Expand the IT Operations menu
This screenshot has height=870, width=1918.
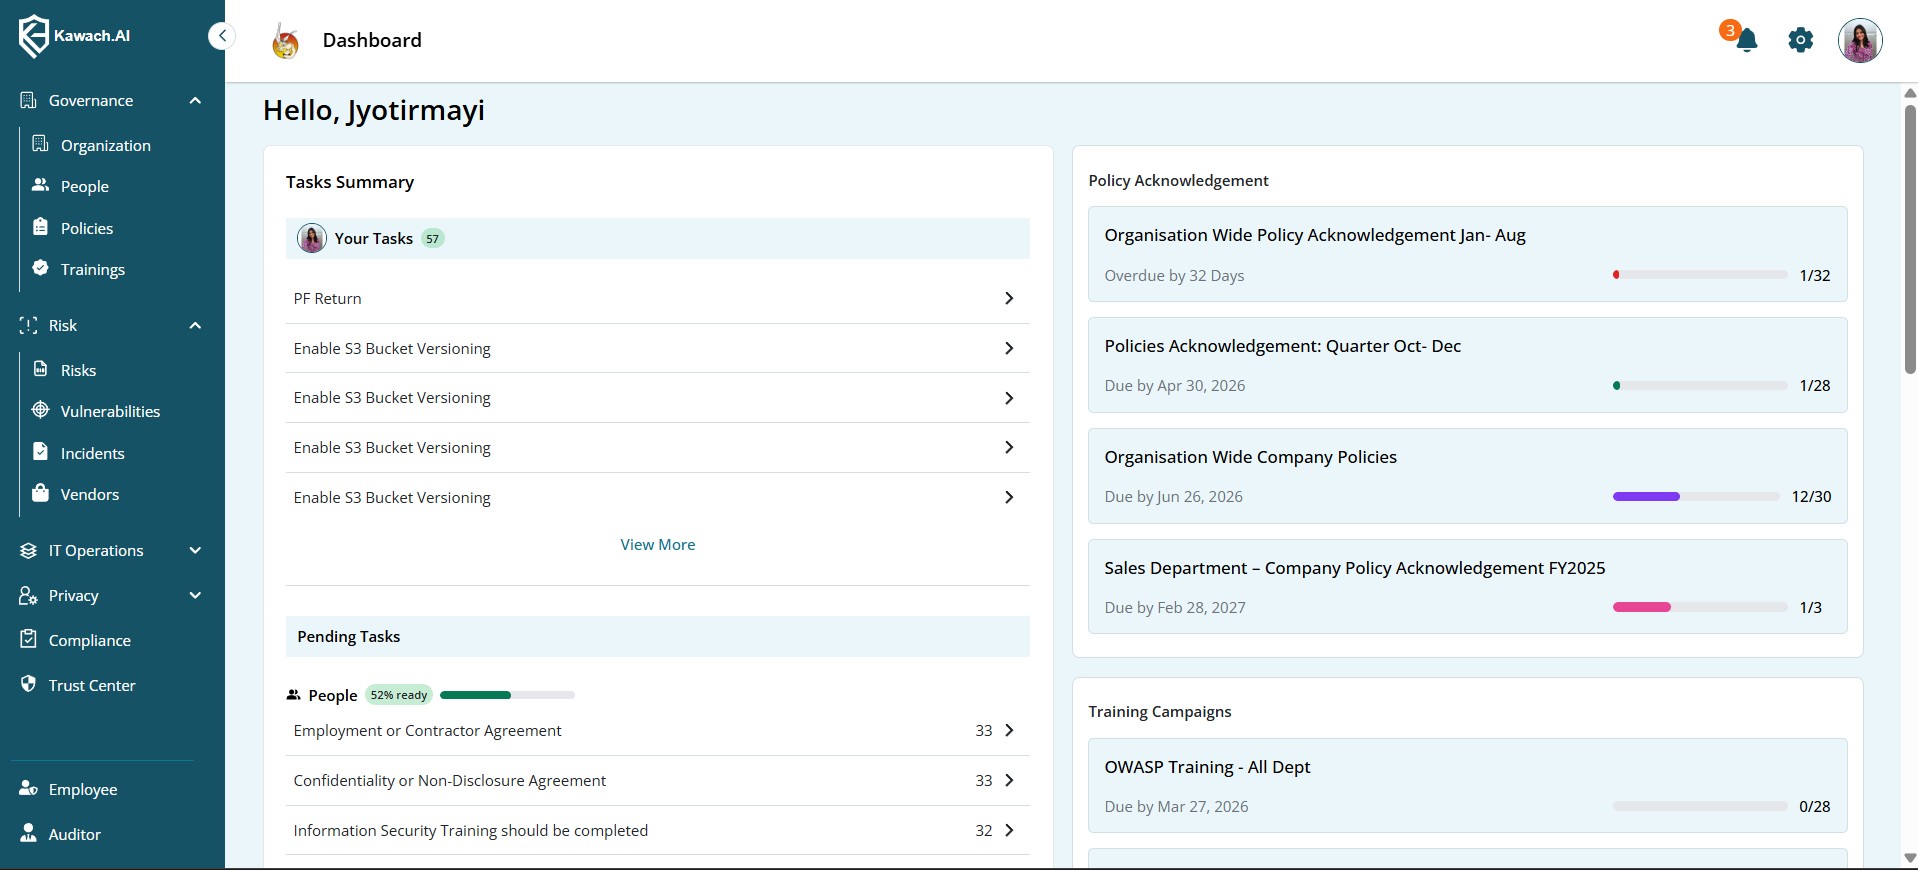195,550
